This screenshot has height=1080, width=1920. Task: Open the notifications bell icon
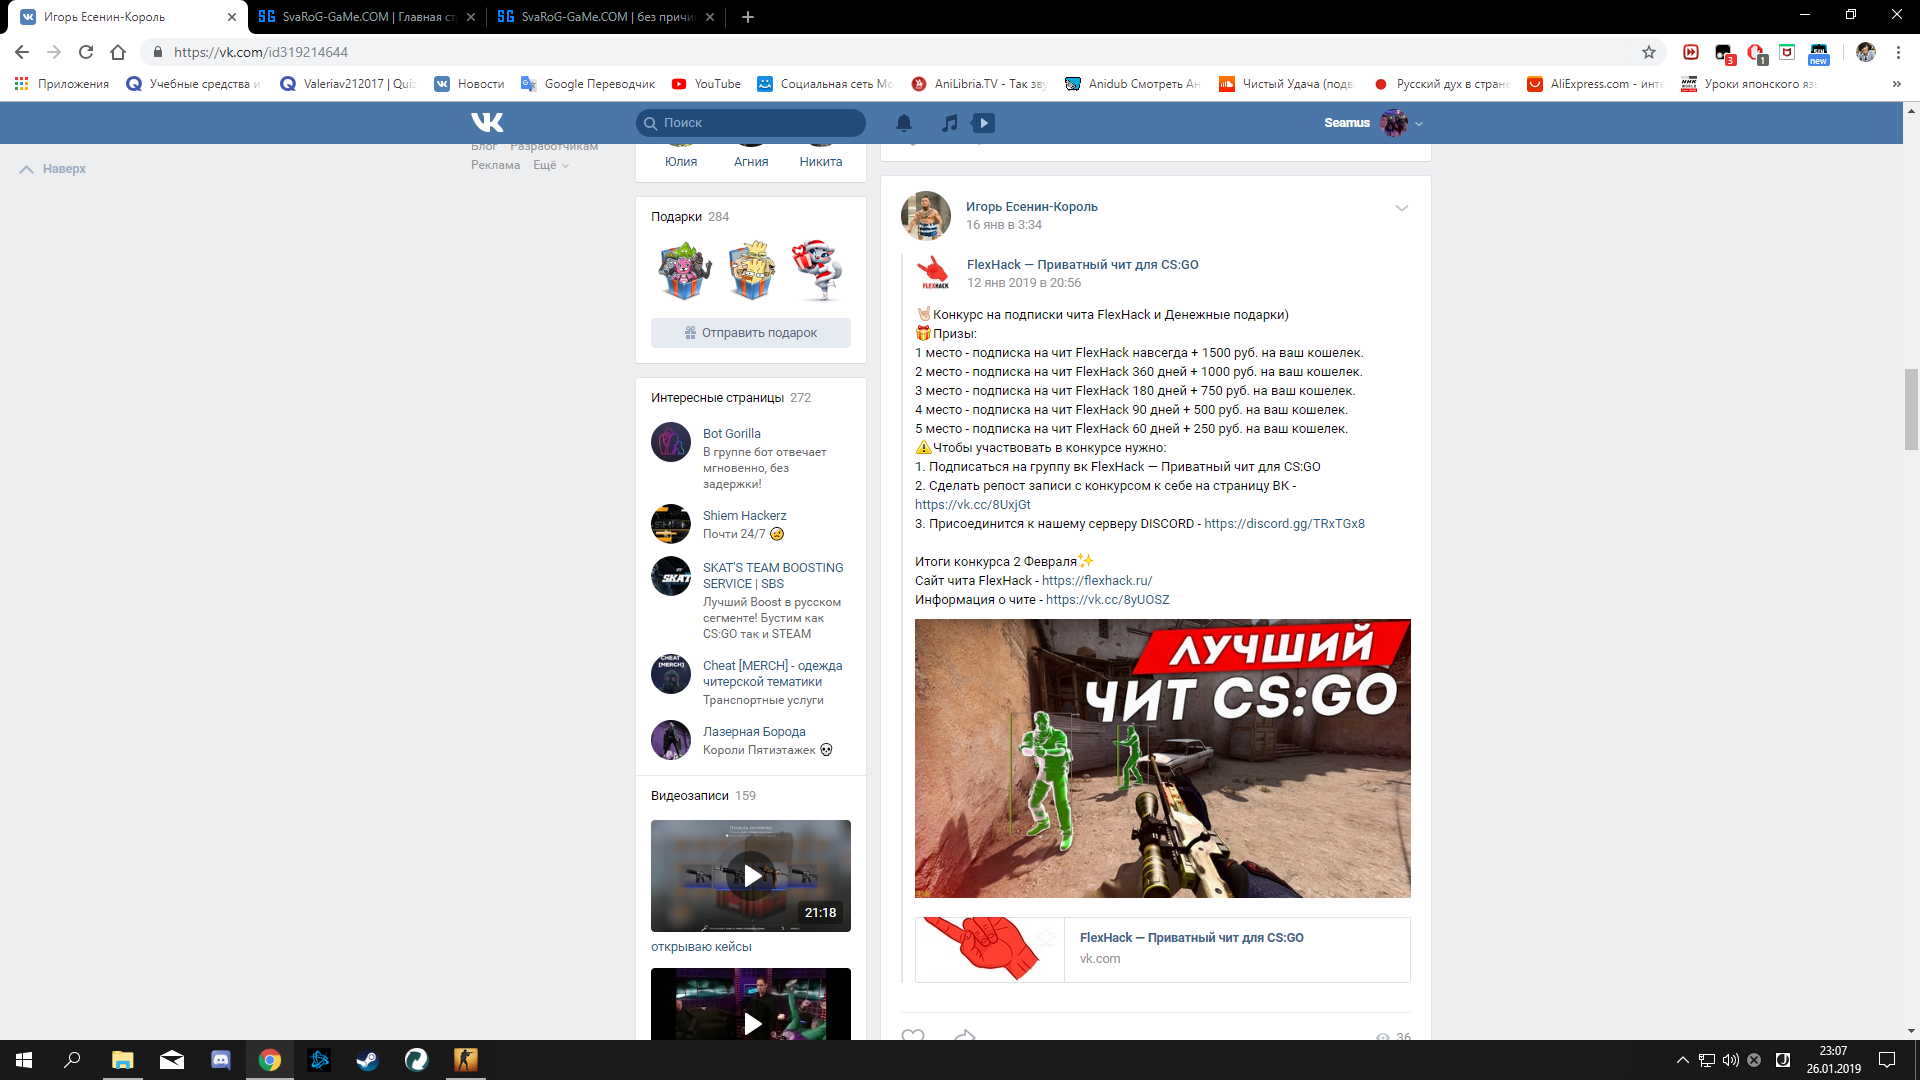click(x=904, y=122)
